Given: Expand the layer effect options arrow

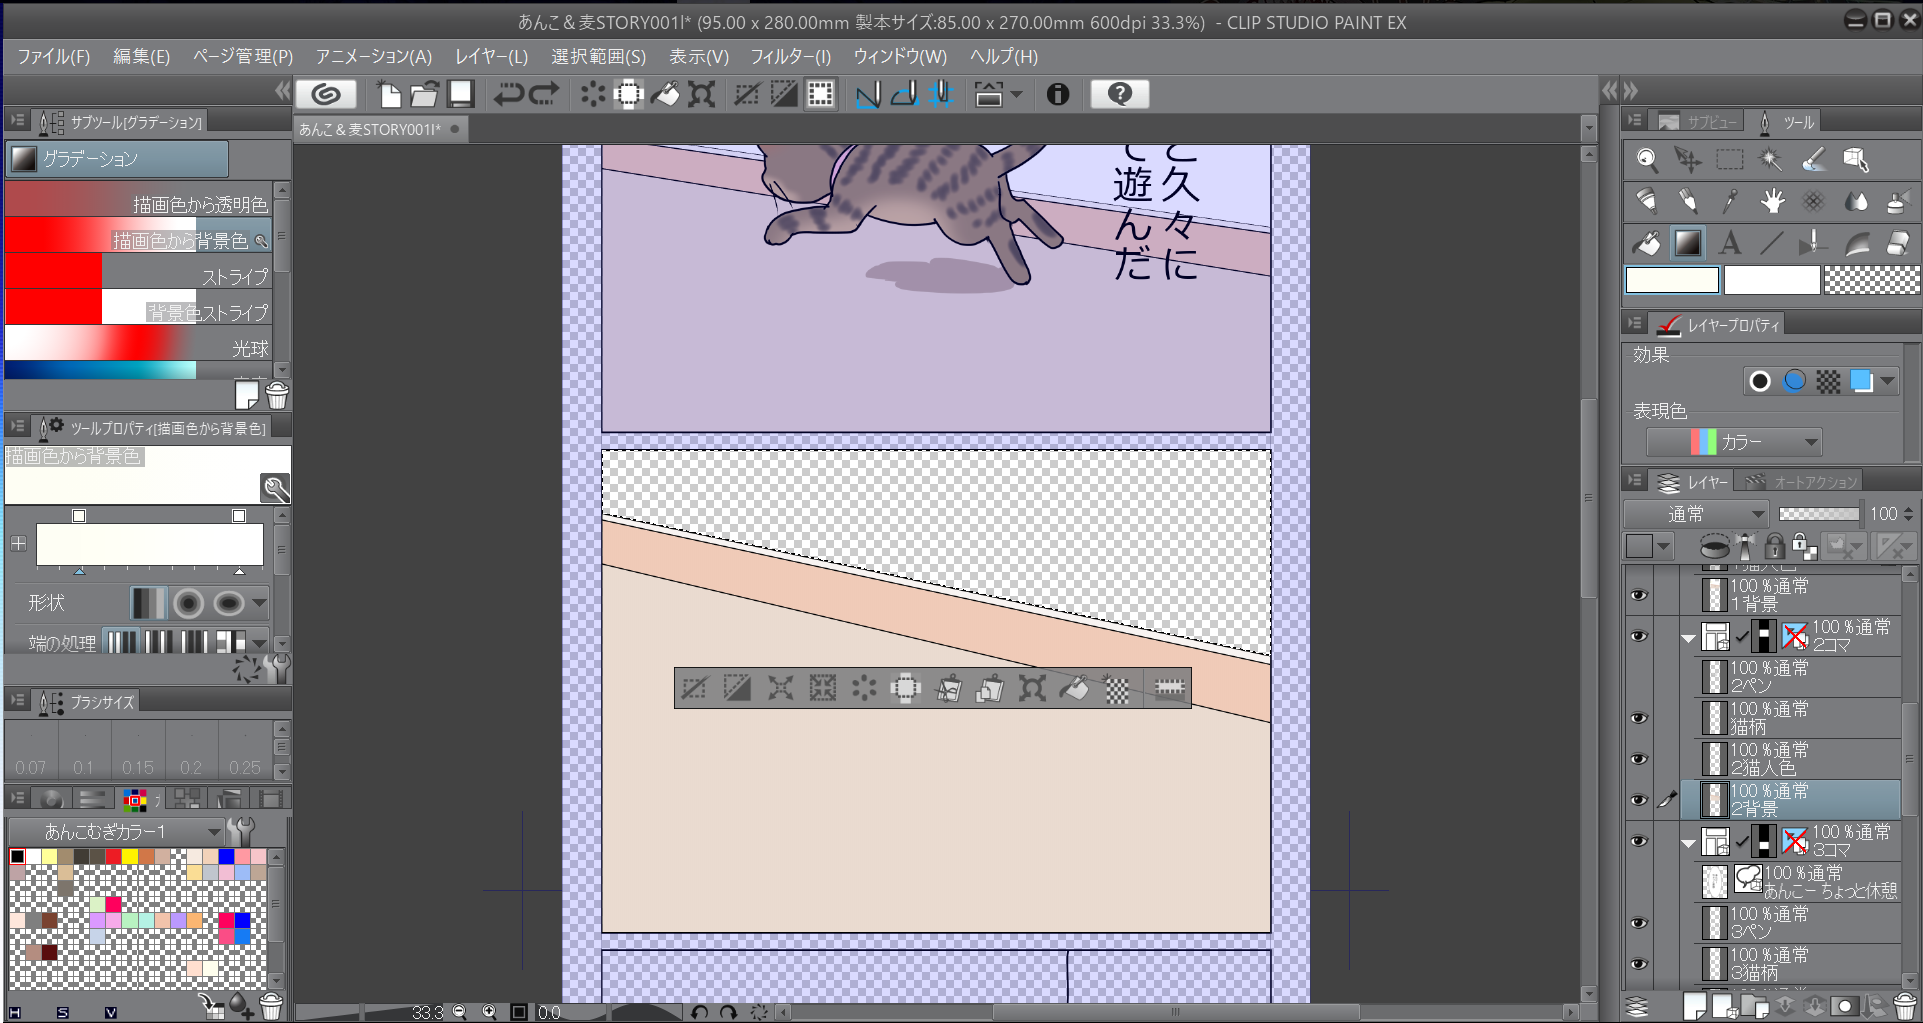Looking at the screenshot, I should point(1888,381).
